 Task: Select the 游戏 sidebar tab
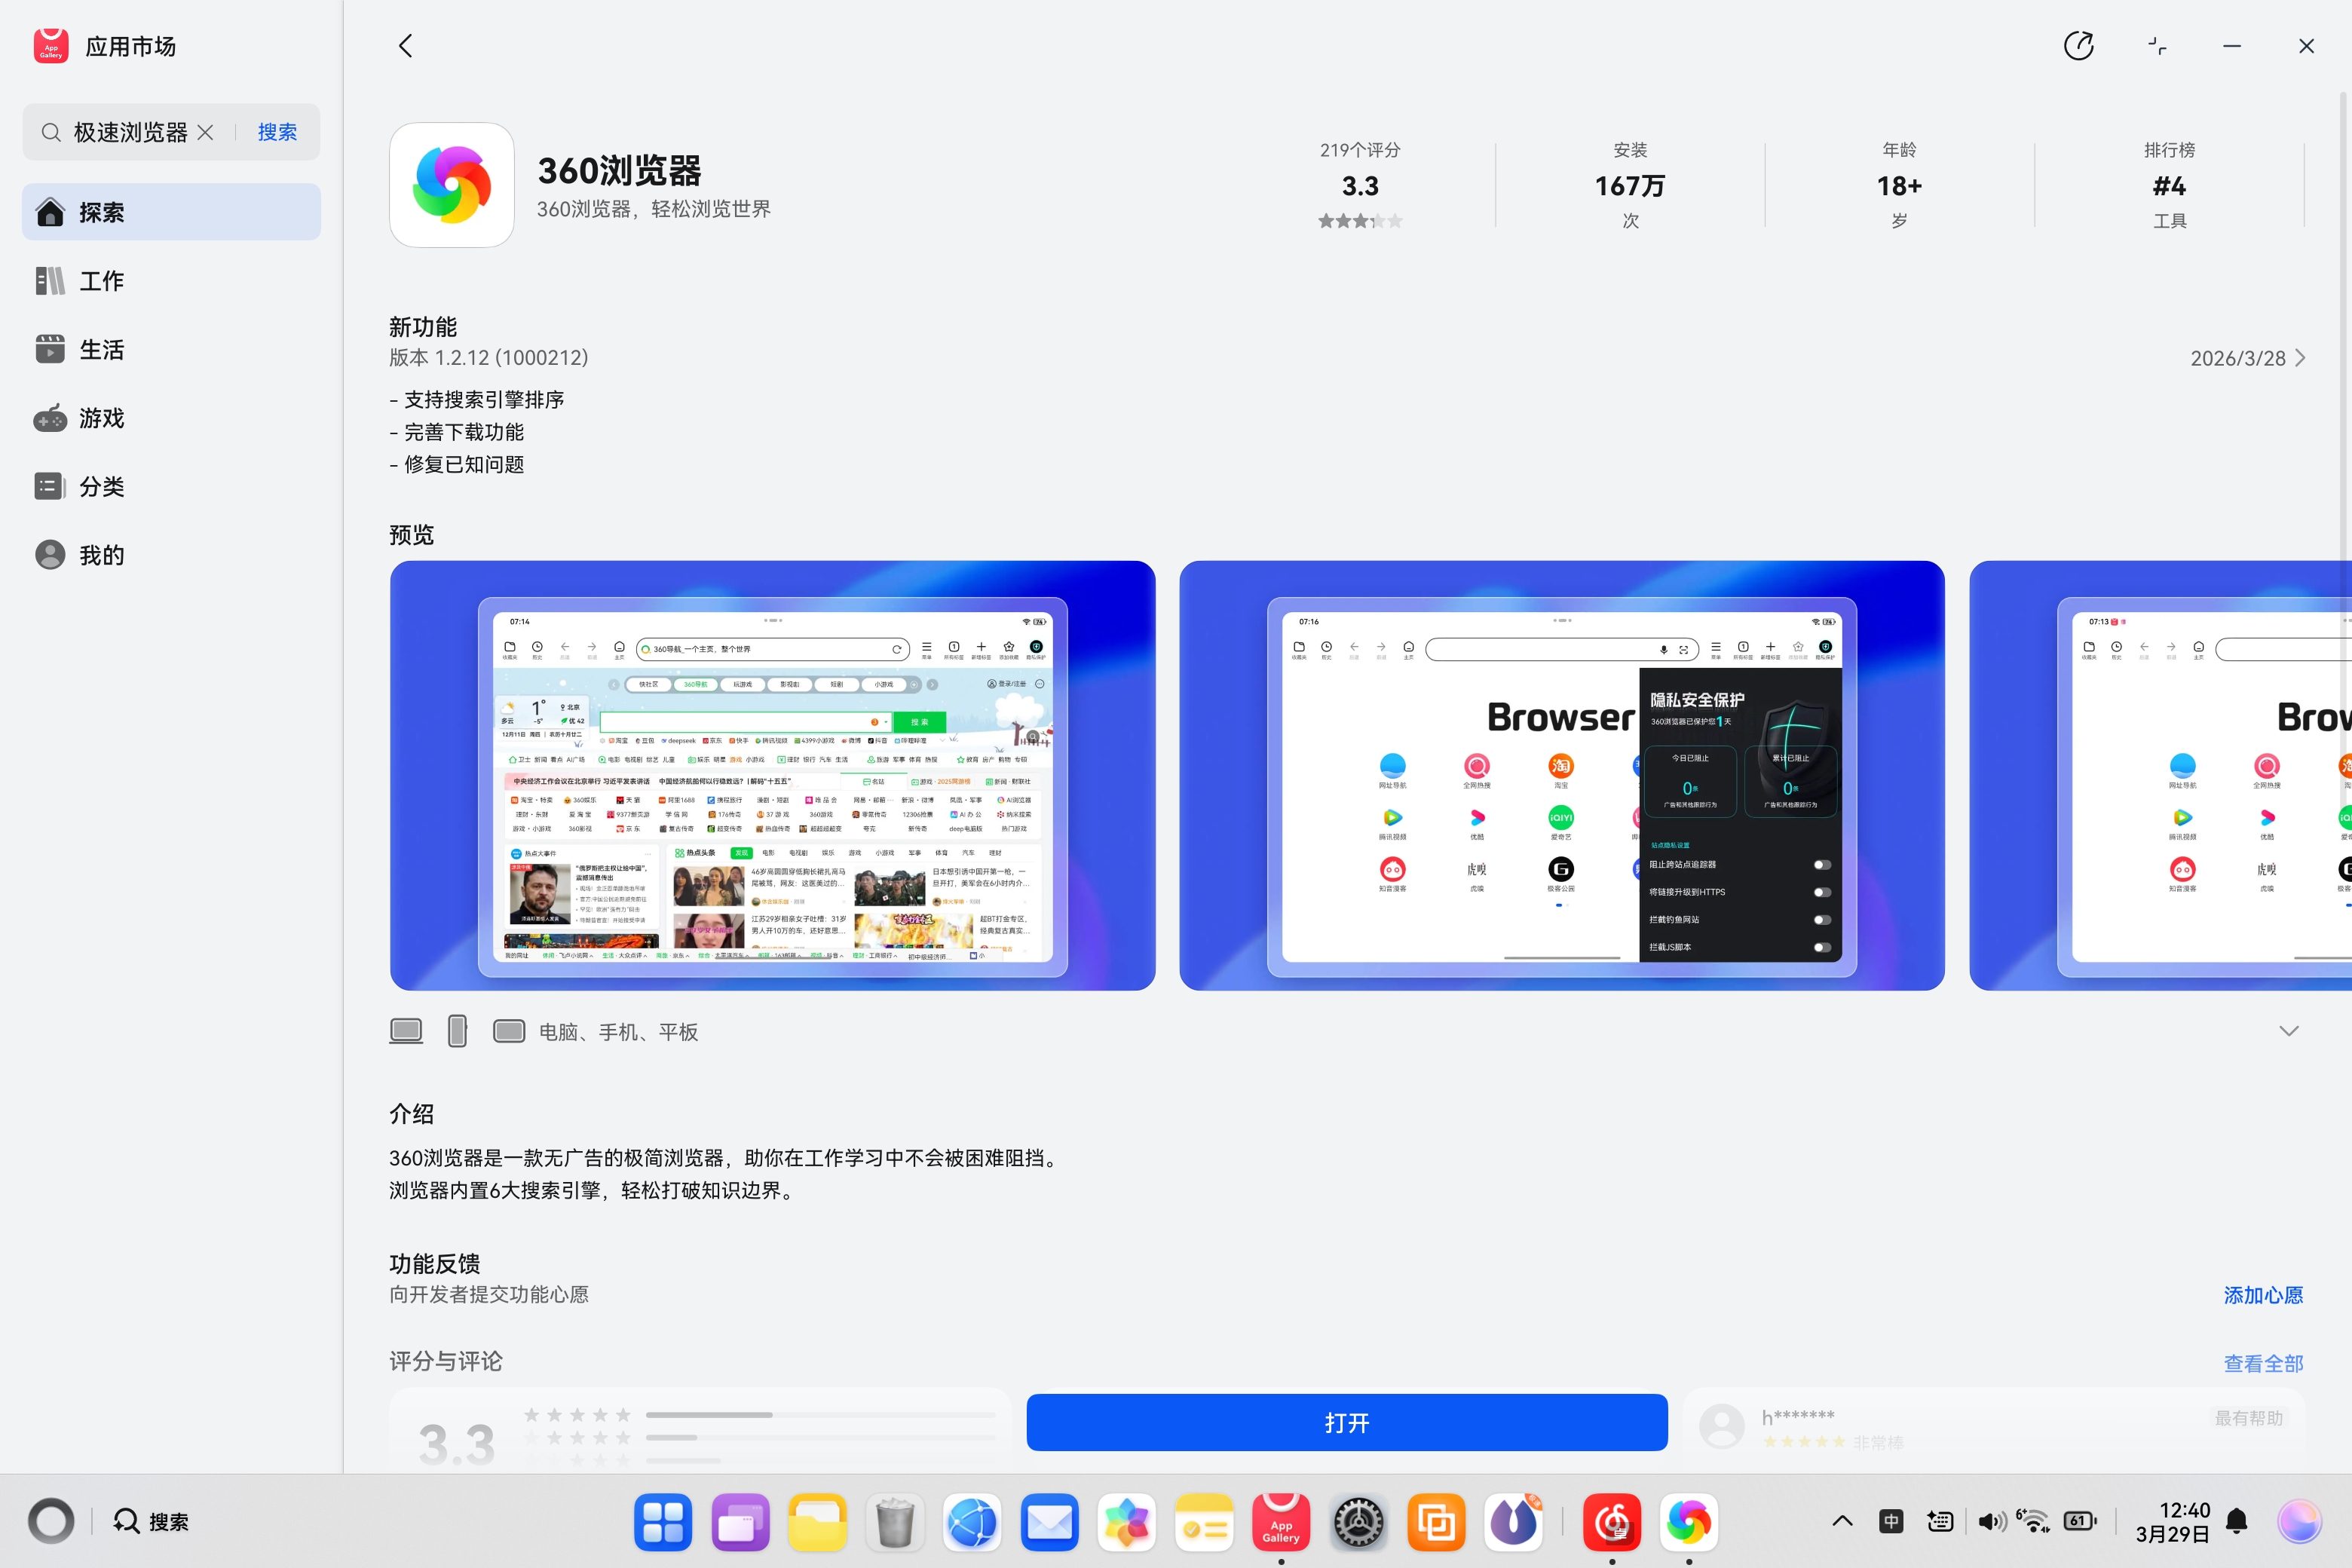pos(171,418)
